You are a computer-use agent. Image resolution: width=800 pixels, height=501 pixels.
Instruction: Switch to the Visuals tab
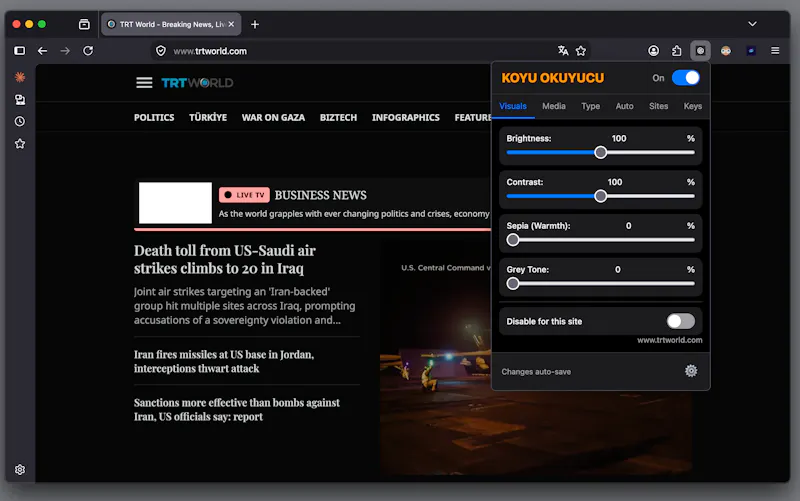pos(513,106)
